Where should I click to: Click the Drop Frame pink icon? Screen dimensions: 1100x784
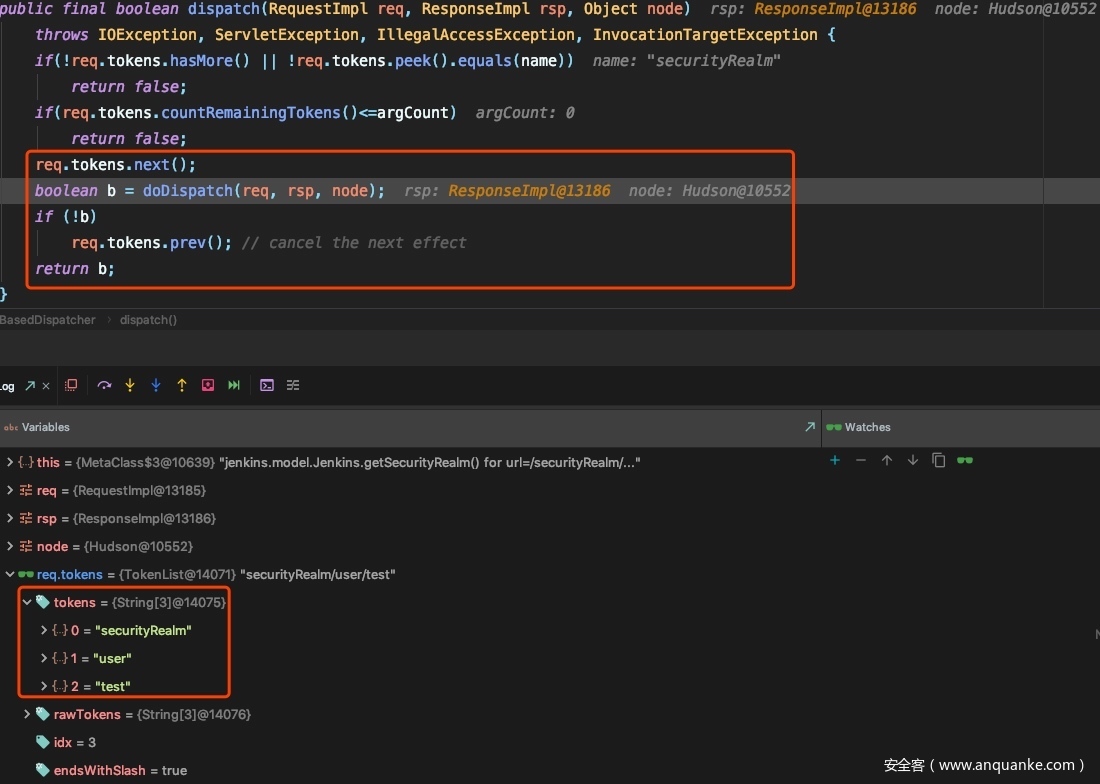208,385
